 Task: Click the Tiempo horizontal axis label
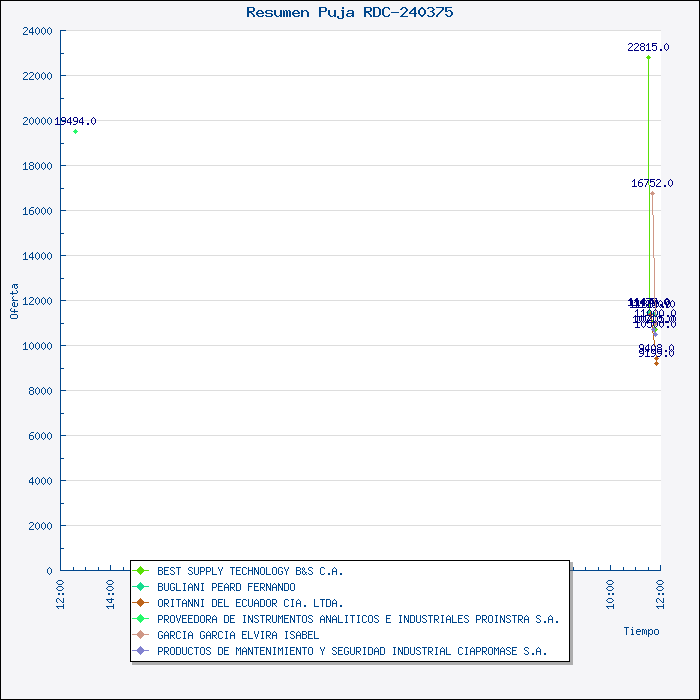(x=641, y=631)
